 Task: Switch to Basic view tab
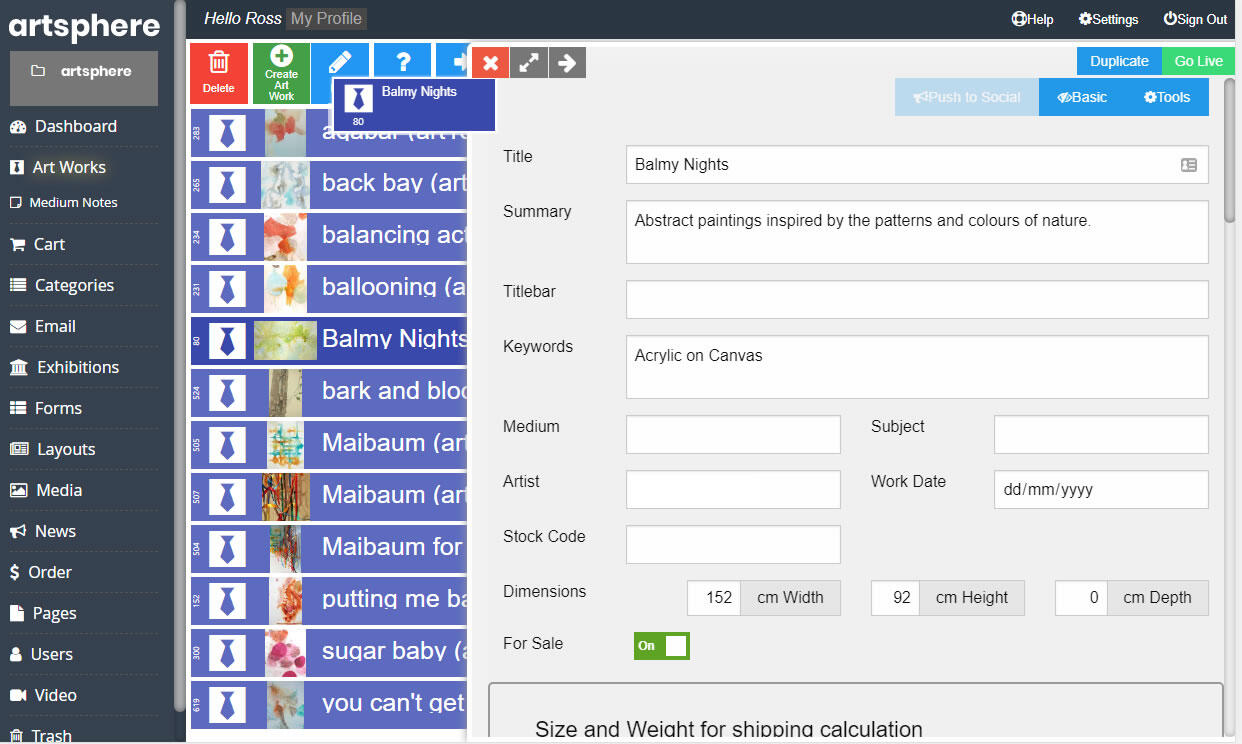(x=1082, y=97)
